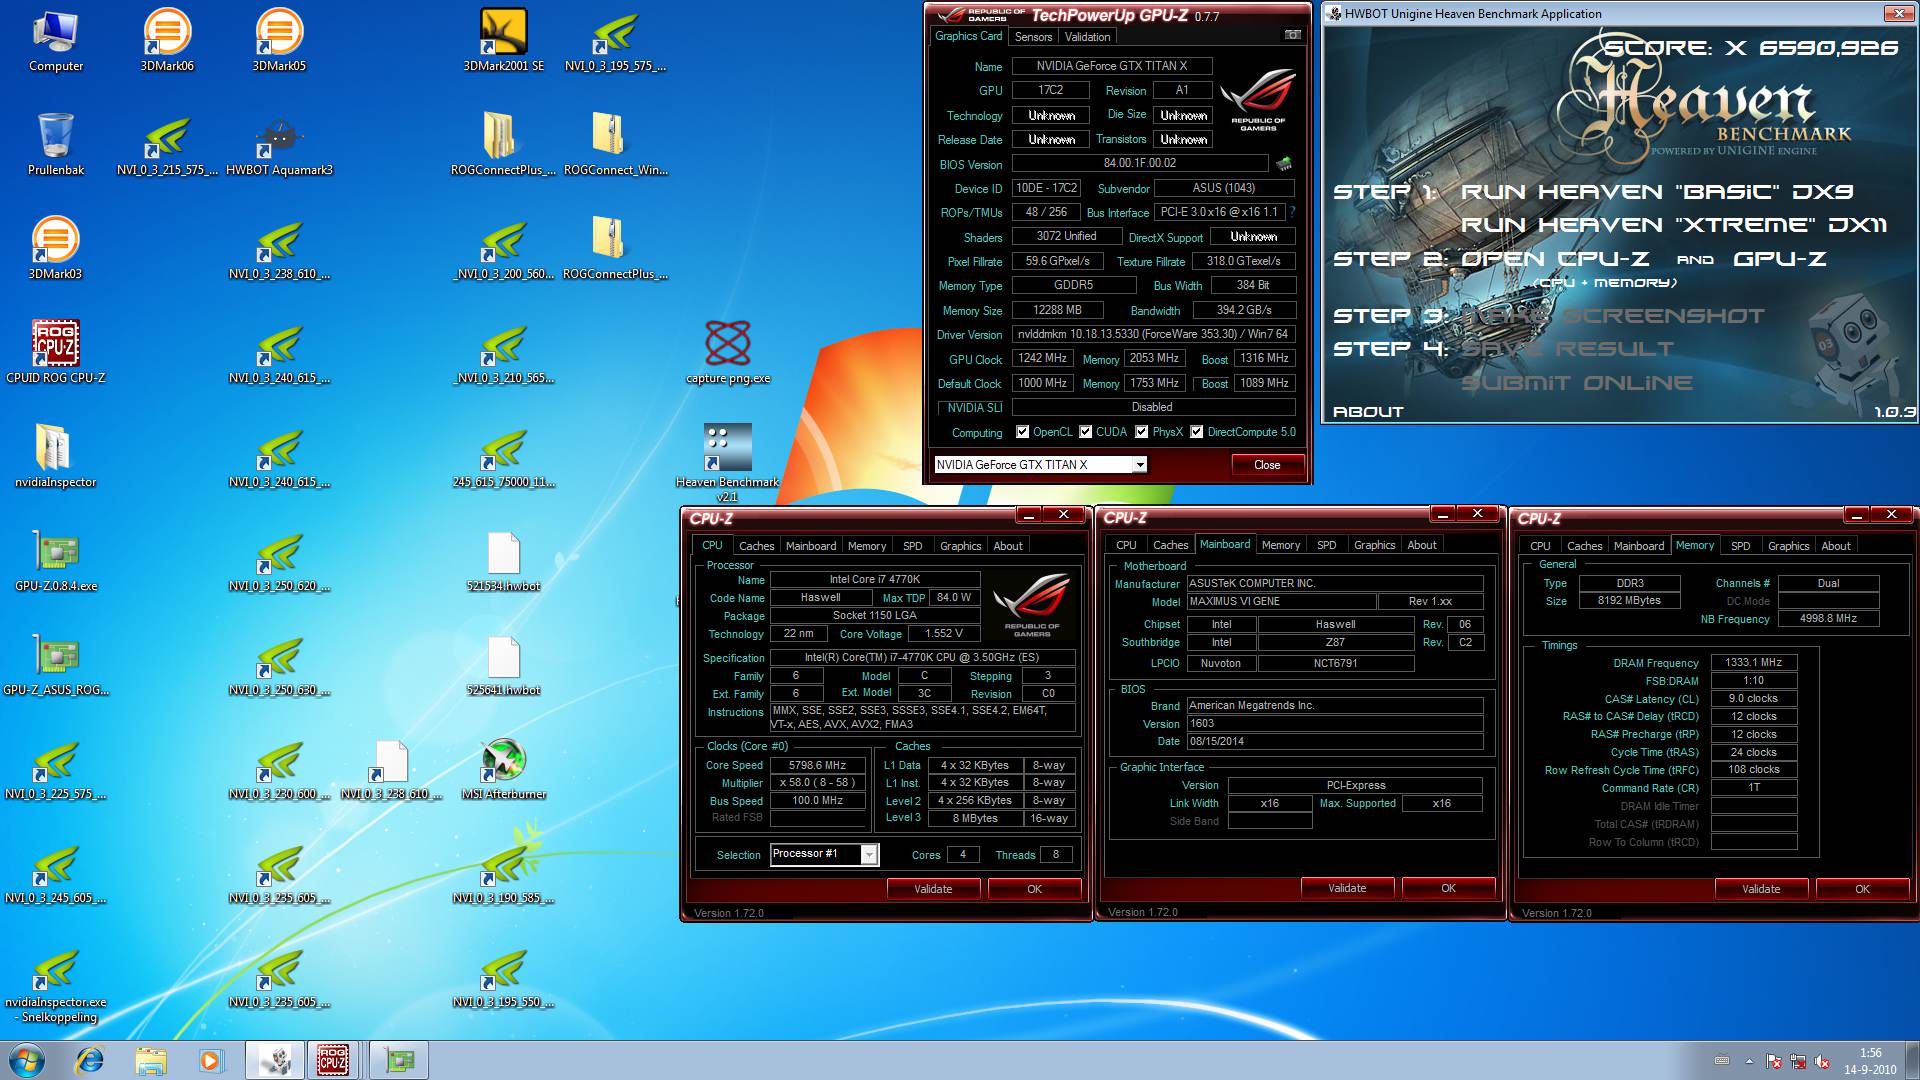Select GPU-Z.0.8.4.exe desktop icon
The image size is (1920, 1080).
pyautogui.click(x=56, y=560)
